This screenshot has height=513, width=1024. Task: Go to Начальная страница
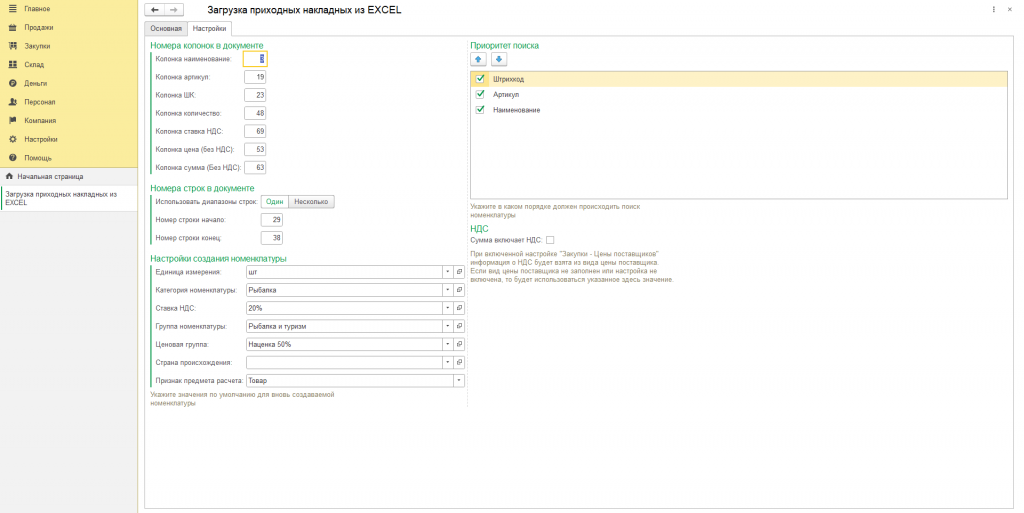tap(50, 176)
